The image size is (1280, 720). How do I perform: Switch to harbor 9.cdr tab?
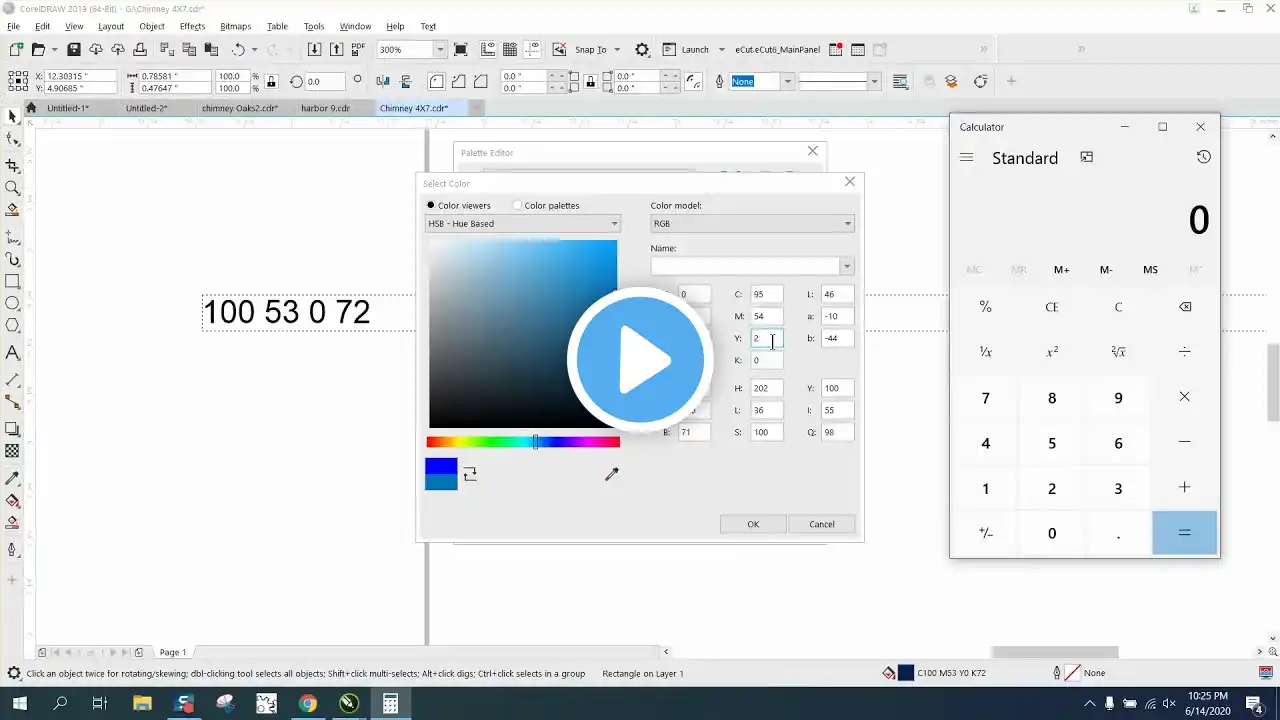click(325, 108)
